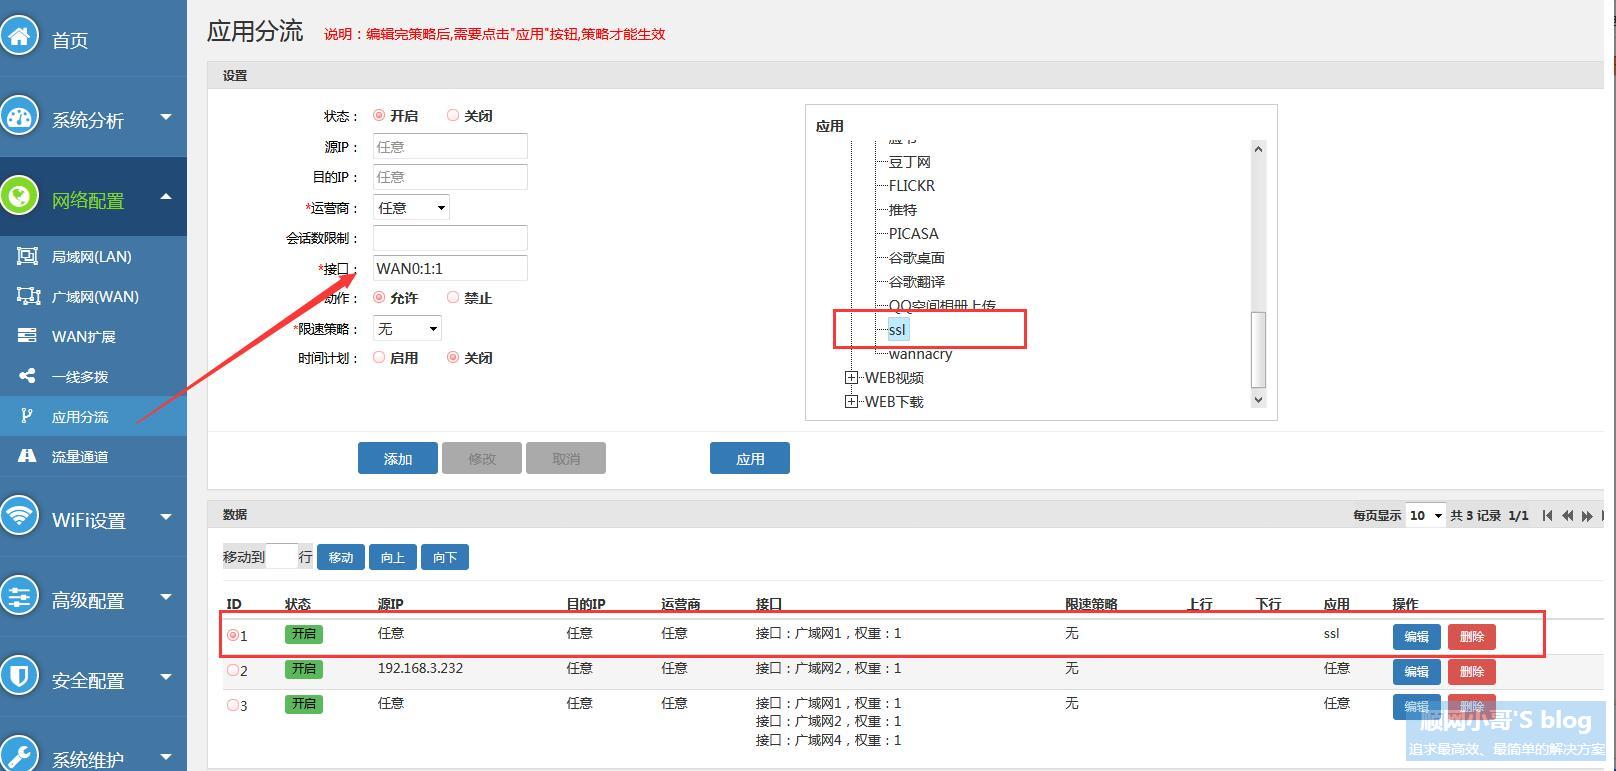Open the 一线多拨 menu item
Screen dimensions: 1616x771
(x=80, y=377)
